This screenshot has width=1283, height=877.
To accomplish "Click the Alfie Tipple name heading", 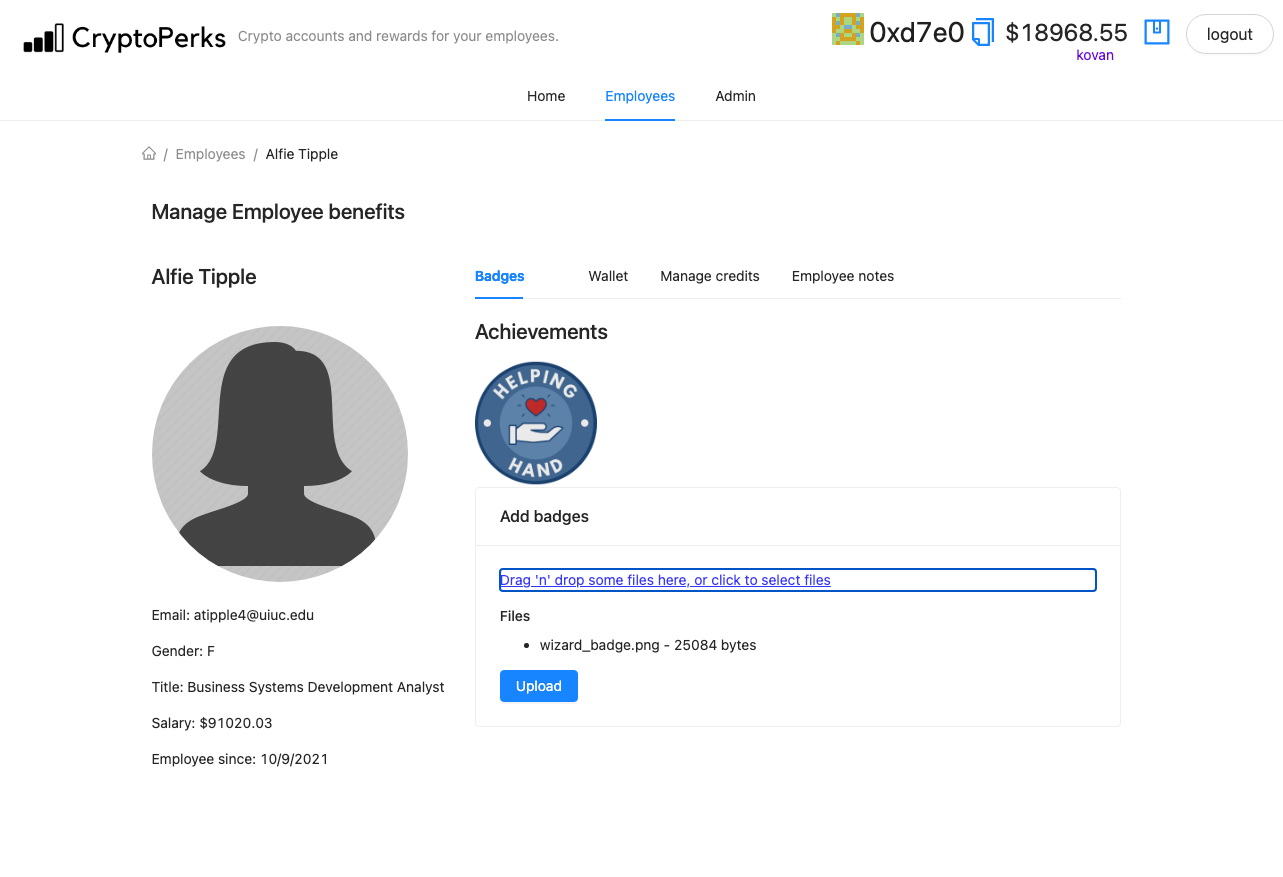I will pyautogui.click(x=204, y=277).
